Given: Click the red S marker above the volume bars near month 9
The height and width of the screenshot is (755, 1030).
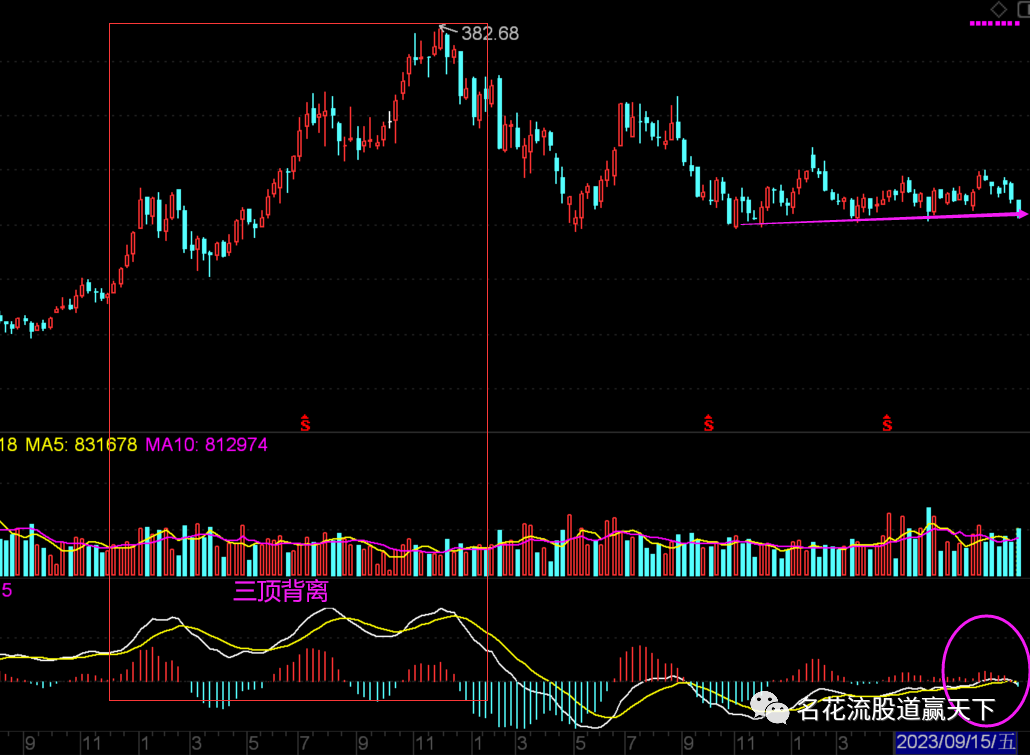Looking at the screenshot, I should point(708,424).
